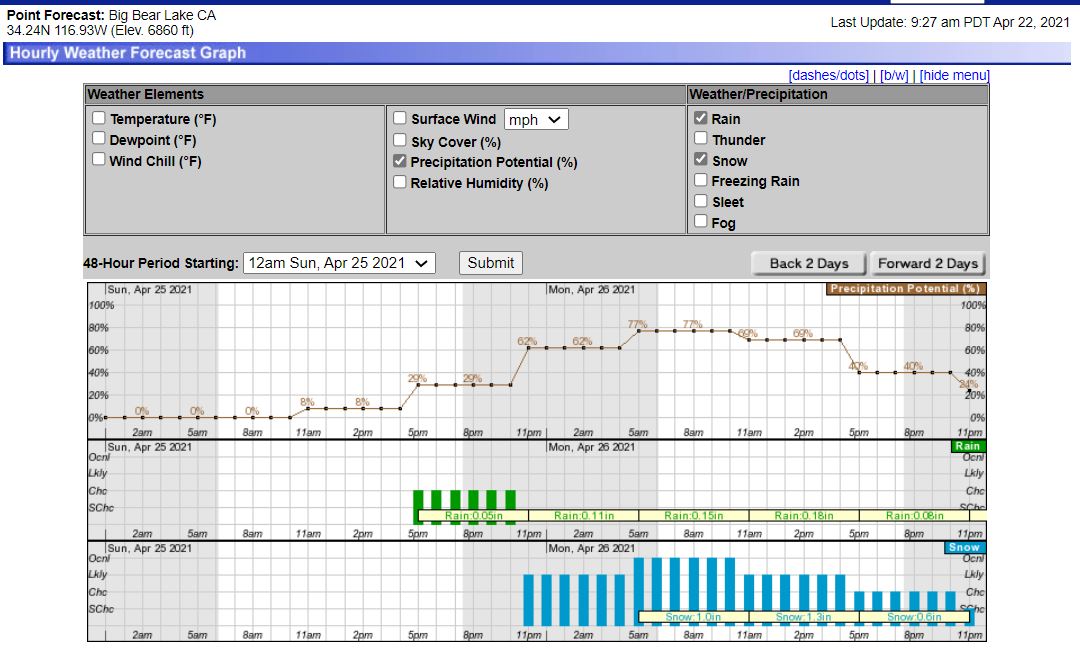Click the hide menu link
The image size is (1080, 648).
pyautogui.click(x=954, y=75)
